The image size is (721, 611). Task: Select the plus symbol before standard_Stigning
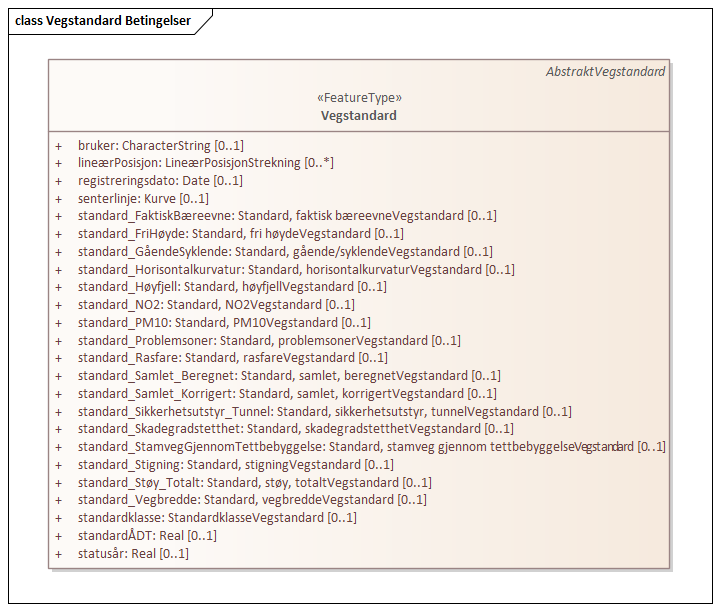point(59,465)
